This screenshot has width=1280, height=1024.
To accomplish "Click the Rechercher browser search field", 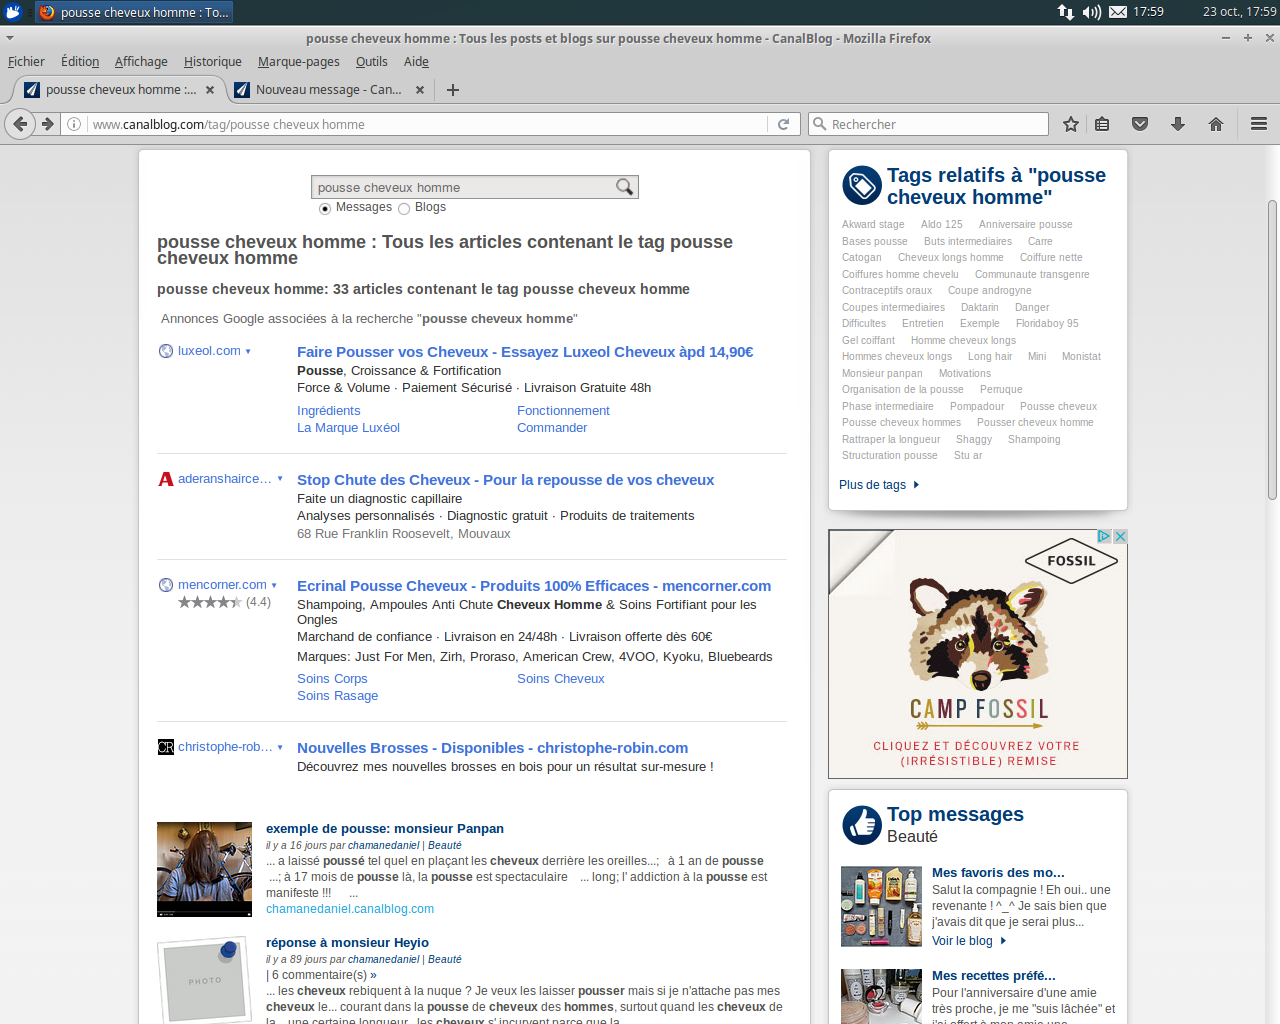I will tap(928, 124).
